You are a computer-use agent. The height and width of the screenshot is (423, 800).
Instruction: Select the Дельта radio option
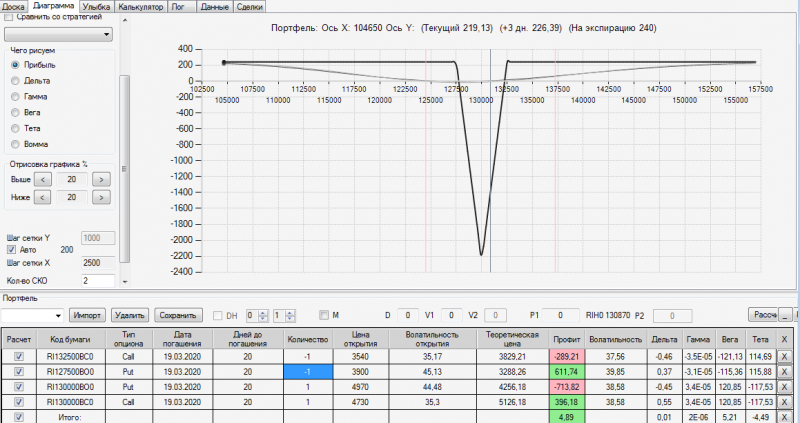15,81
